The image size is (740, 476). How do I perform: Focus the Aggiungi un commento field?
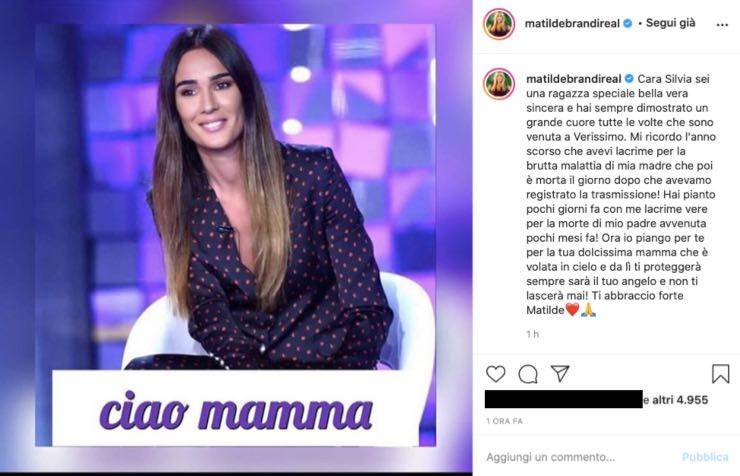point(580,457)
